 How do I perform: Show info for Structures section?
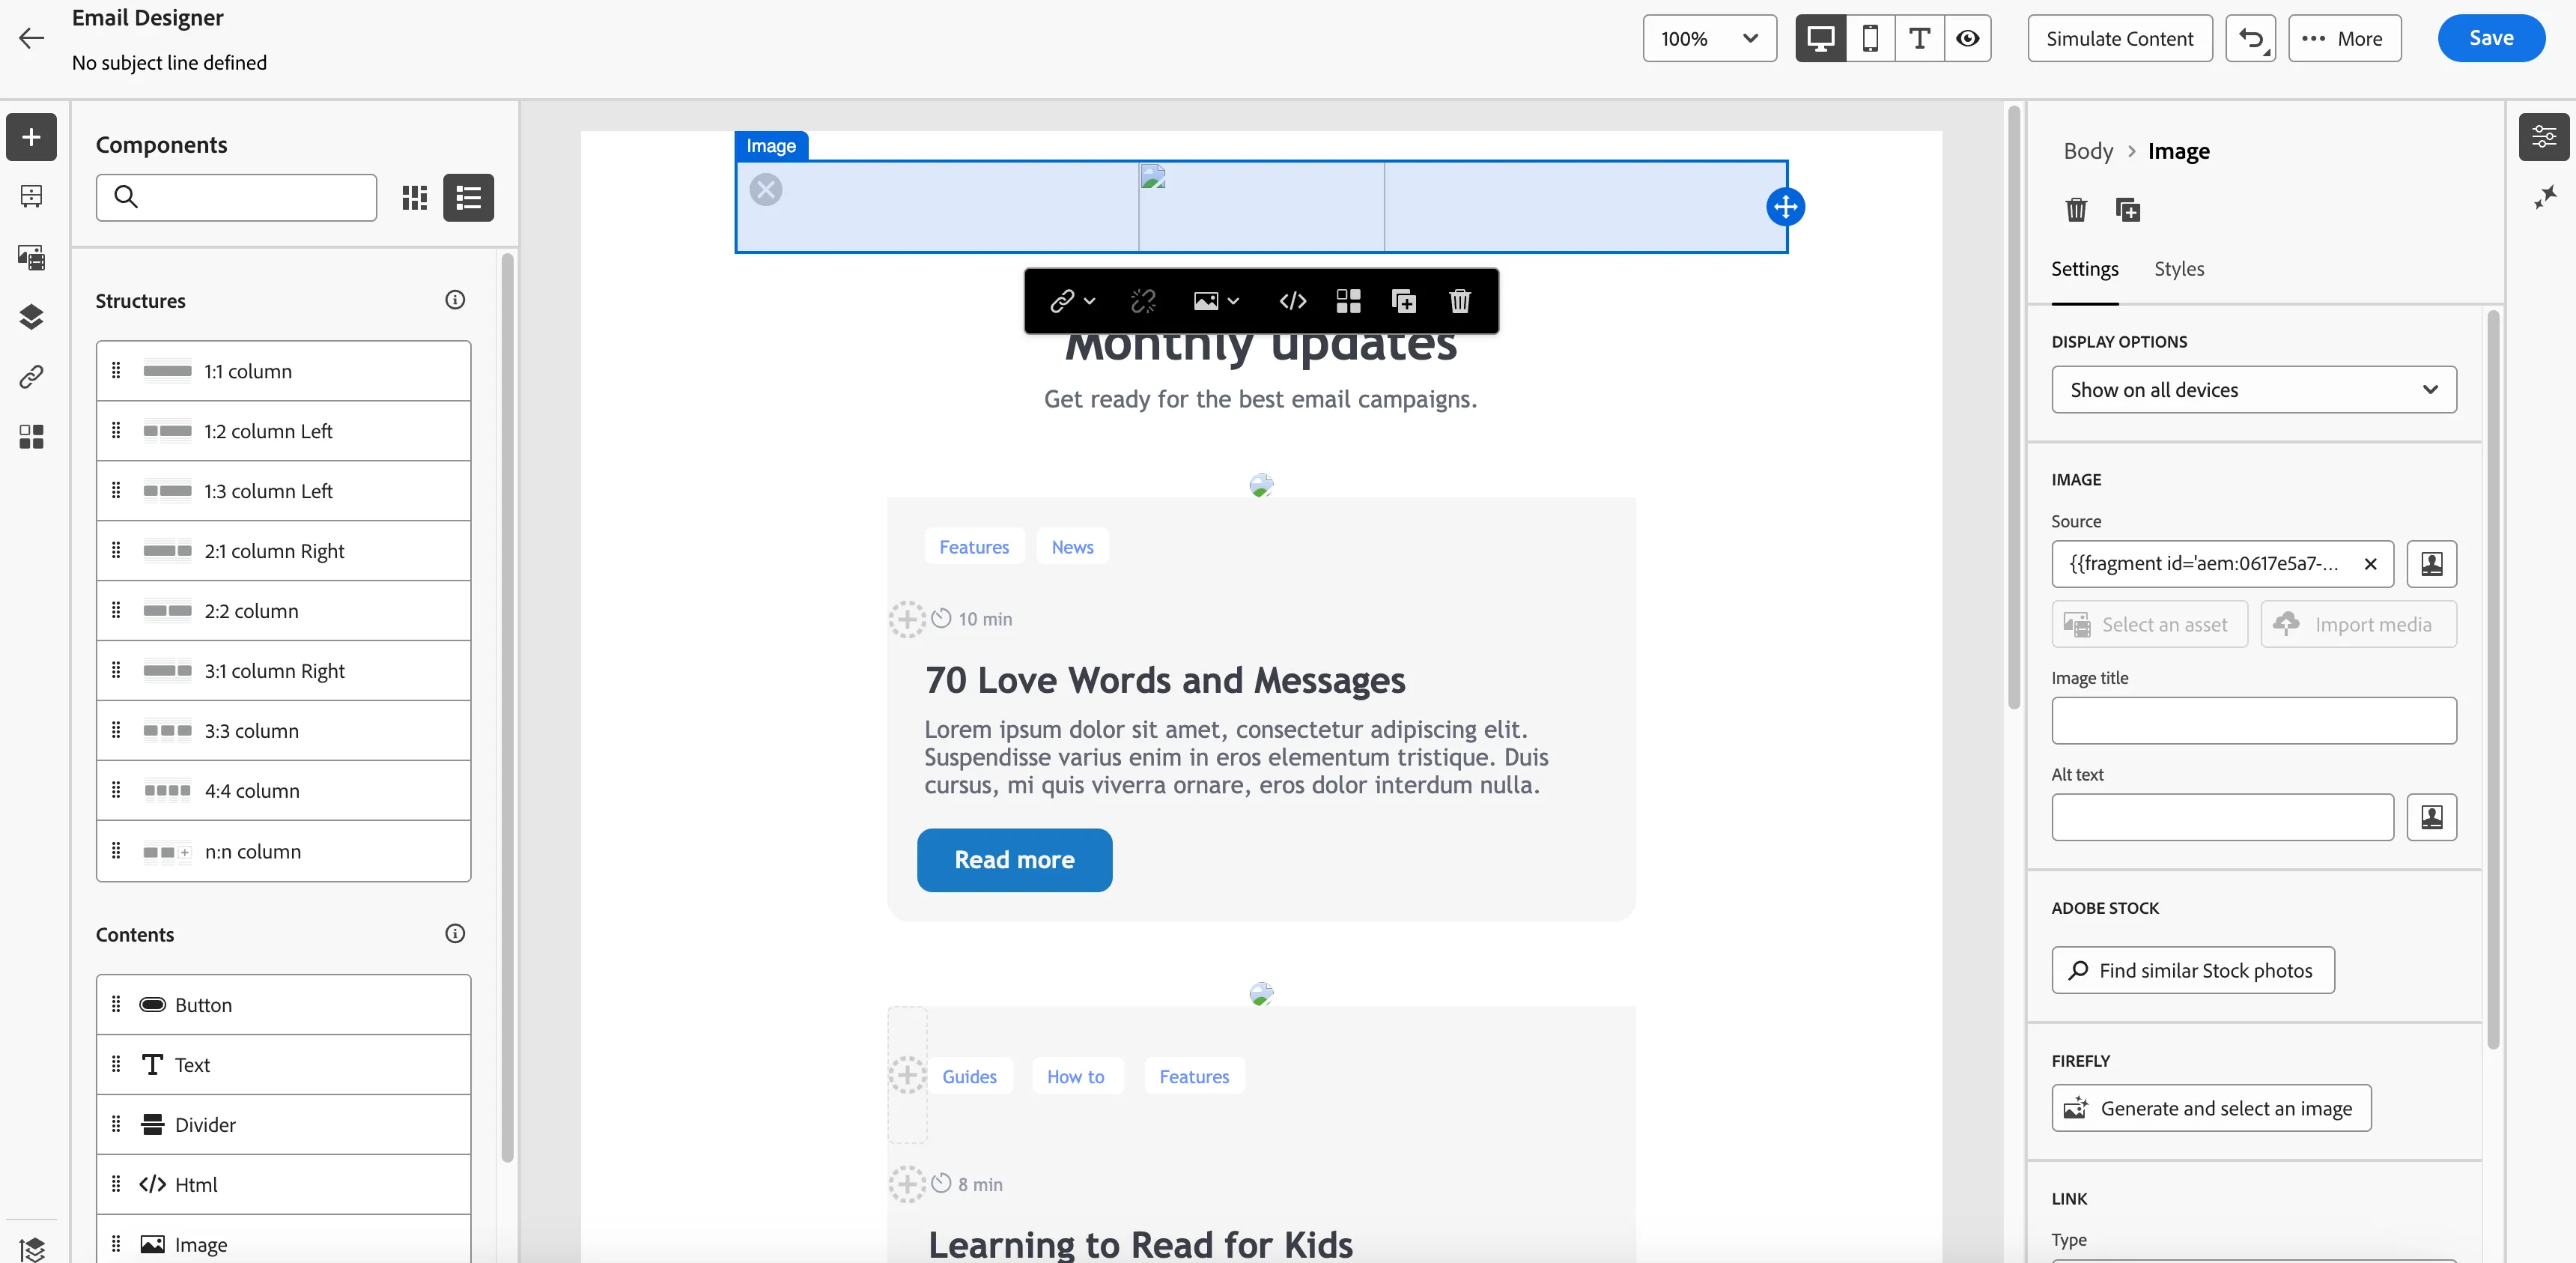pyautogui.click(x=455, y=300)
